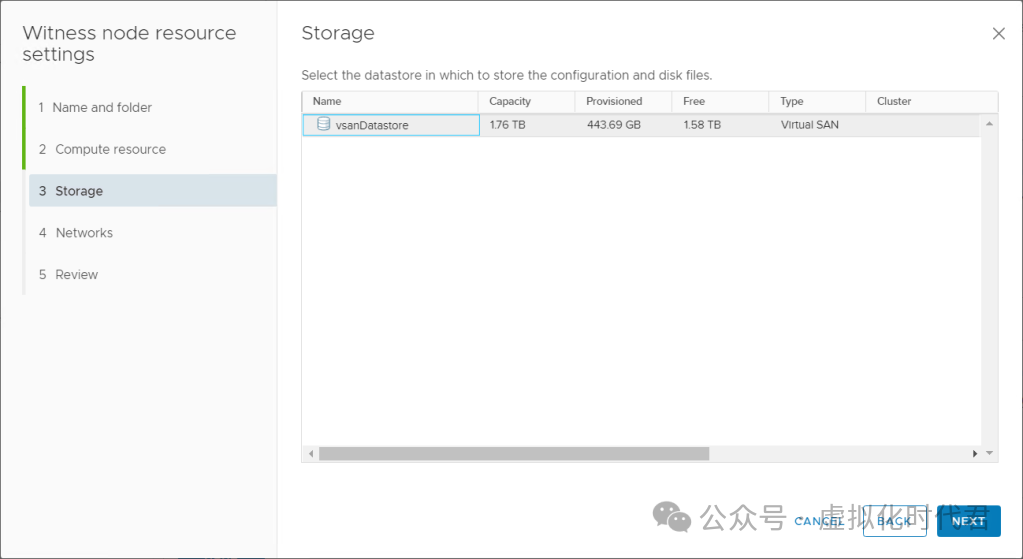Click vertical scrollbar up arrow
1023x559 pixels.
pos(990,124)
